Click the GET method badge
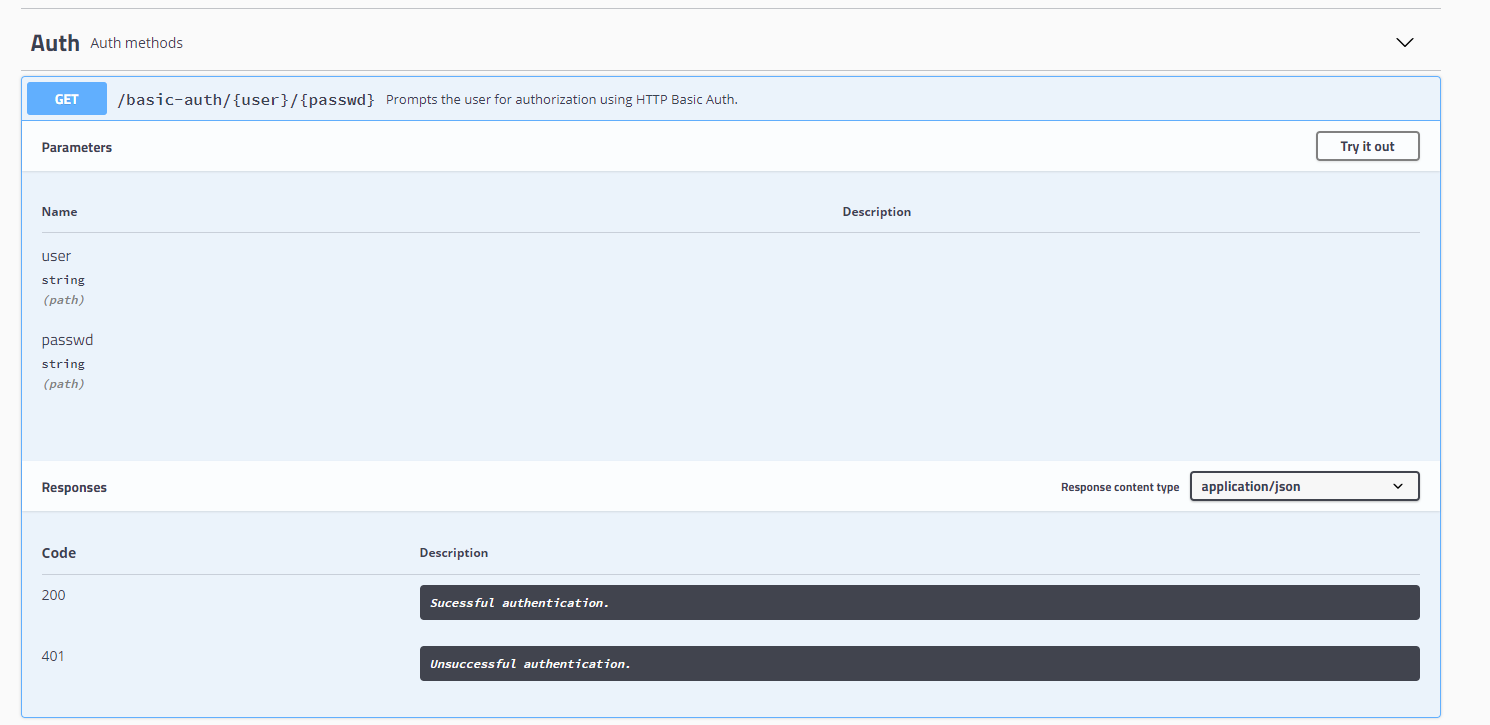 pos(66,98)
